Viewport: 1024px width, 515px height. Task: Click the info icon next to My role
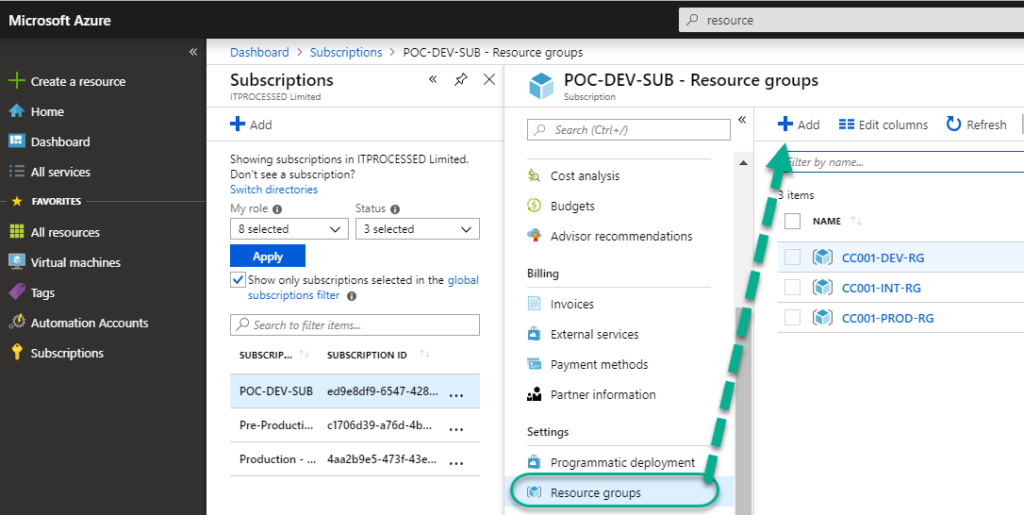(277, 210)
